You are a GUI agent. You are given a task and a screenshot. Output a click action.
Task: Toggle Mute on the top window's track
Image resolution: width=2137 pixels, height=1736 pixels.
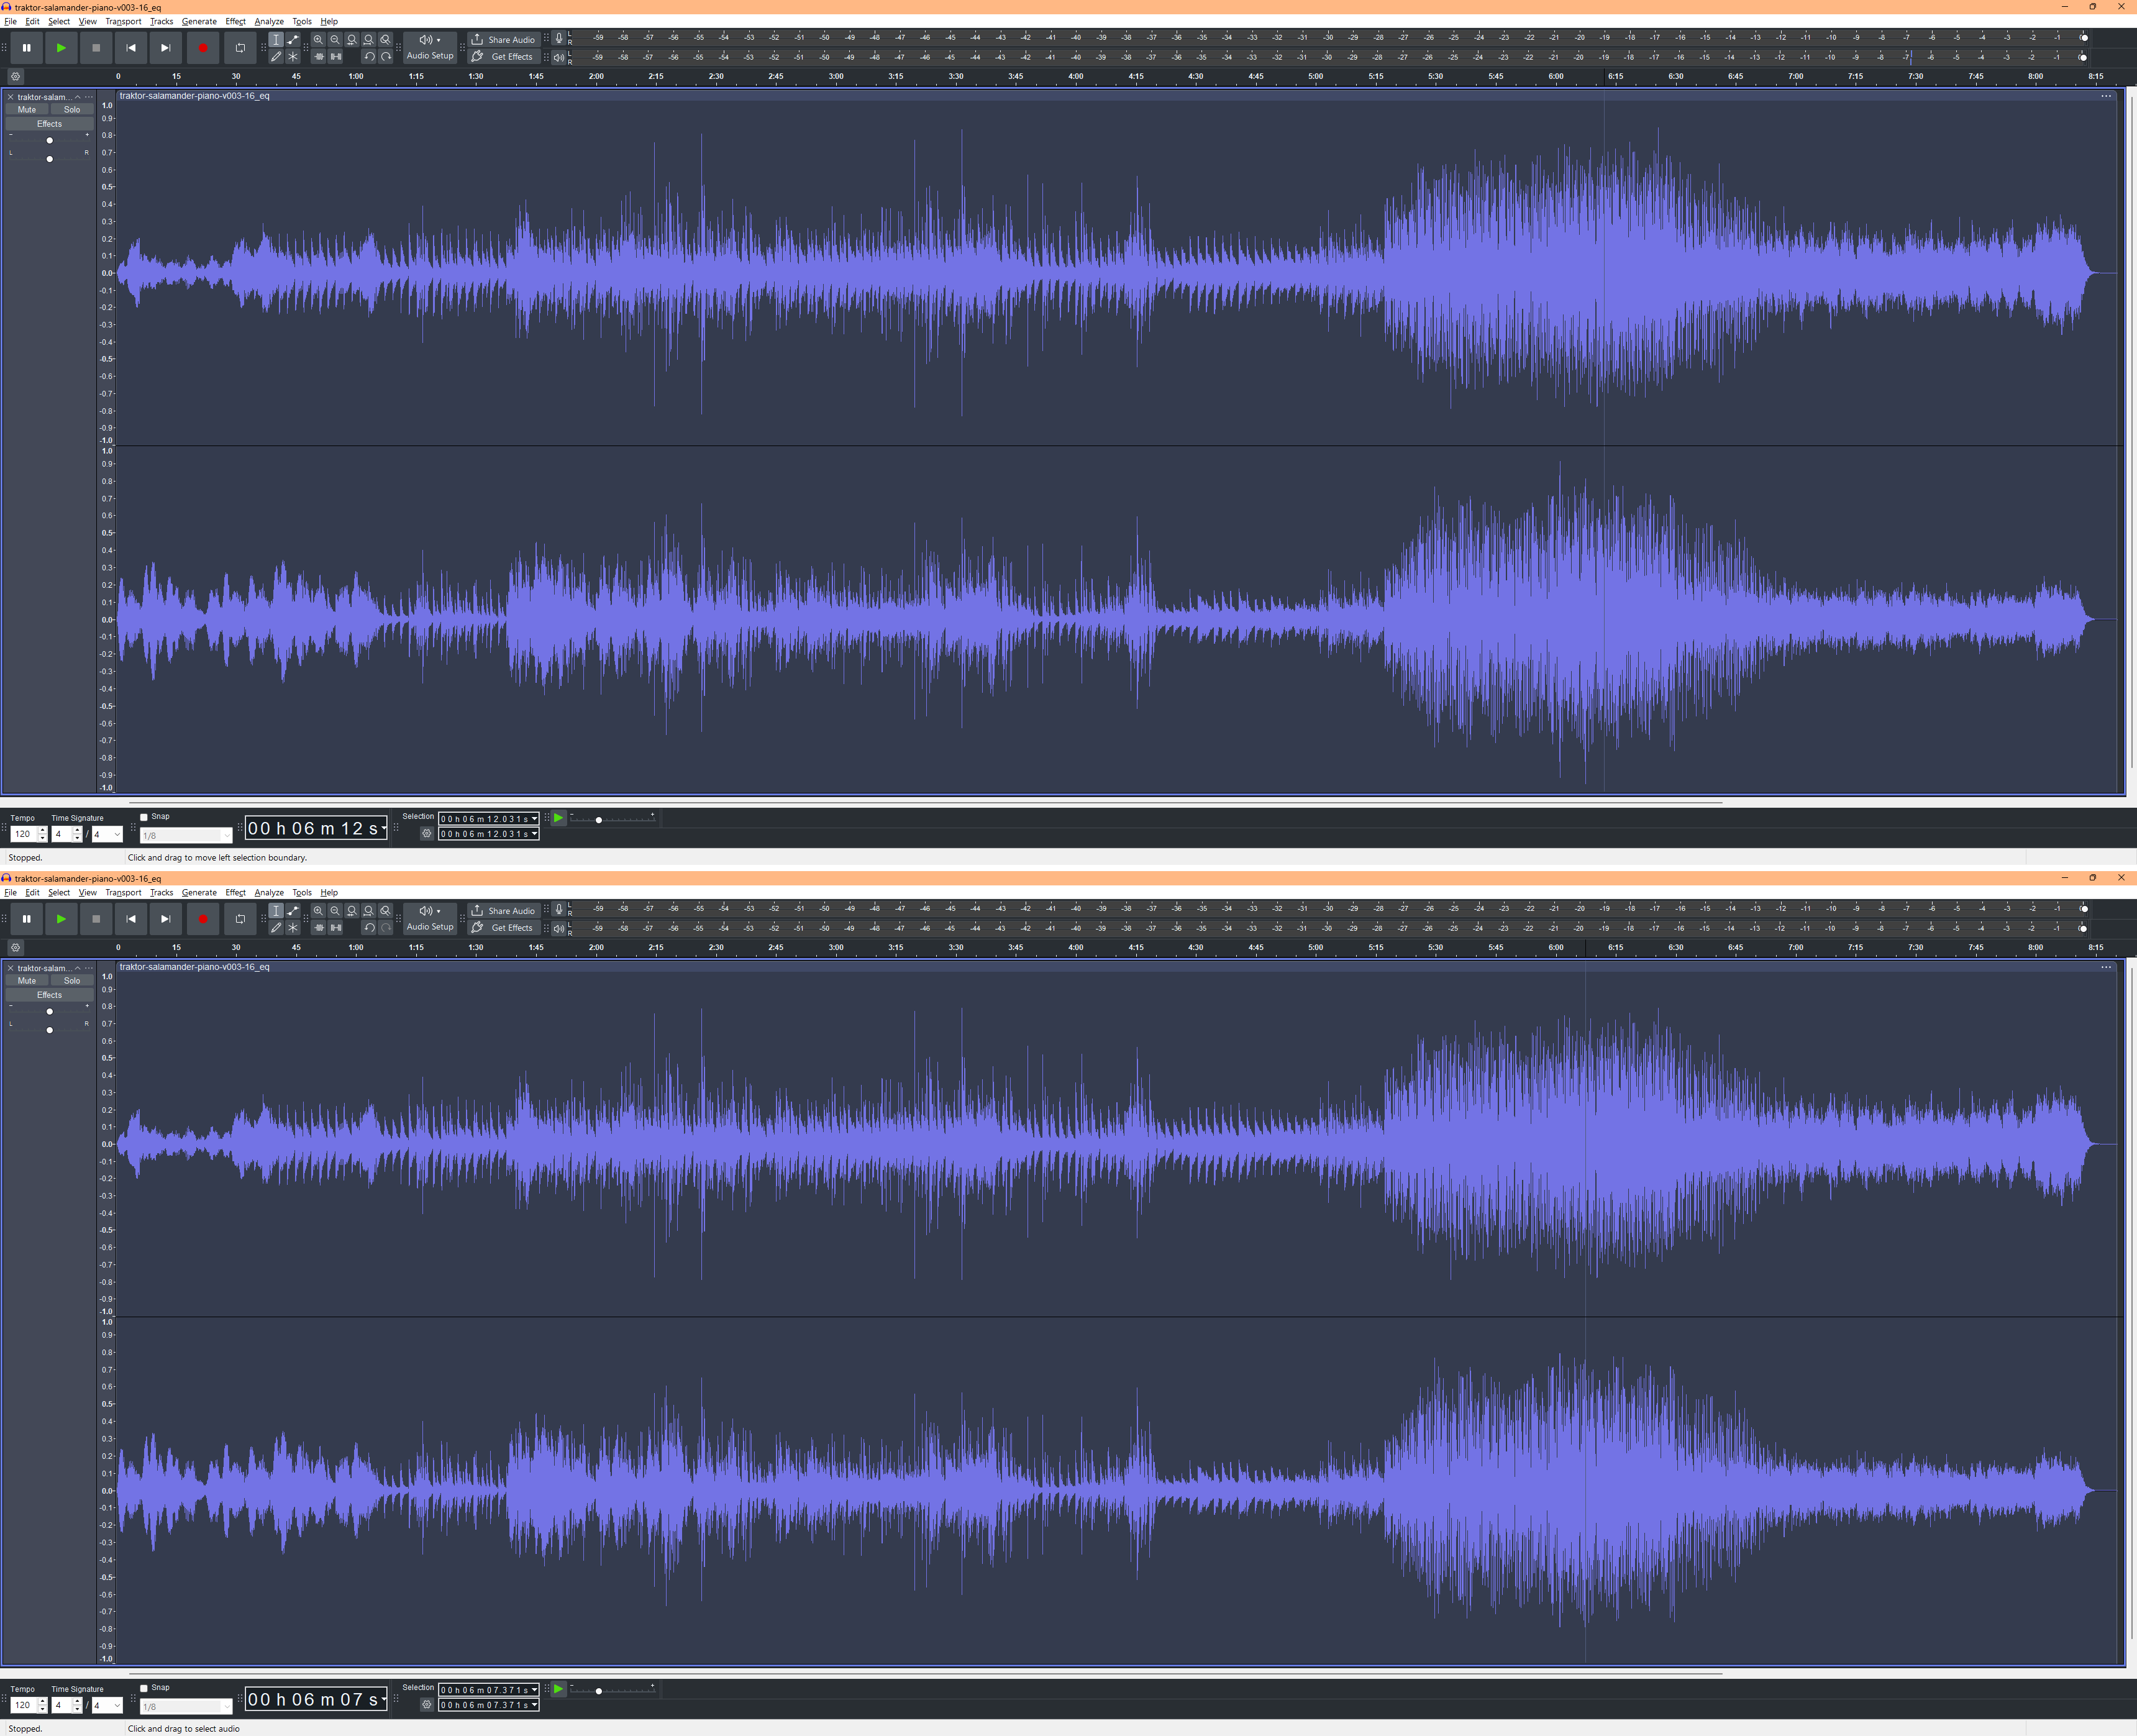pos(27,110)
